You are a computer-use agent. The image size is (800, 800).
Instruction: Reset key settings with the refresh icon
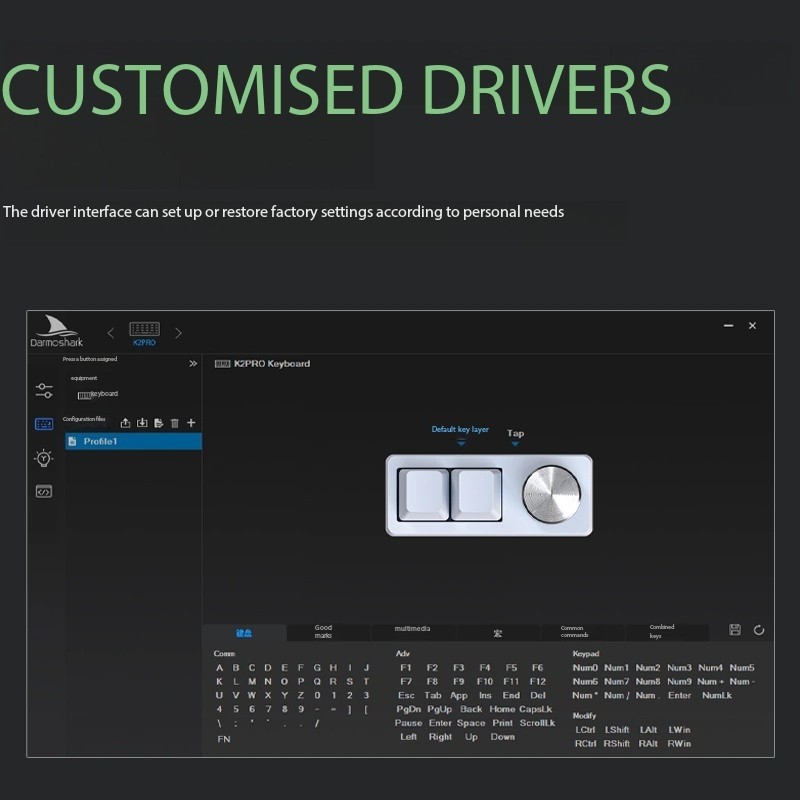(x=759, y=630)
